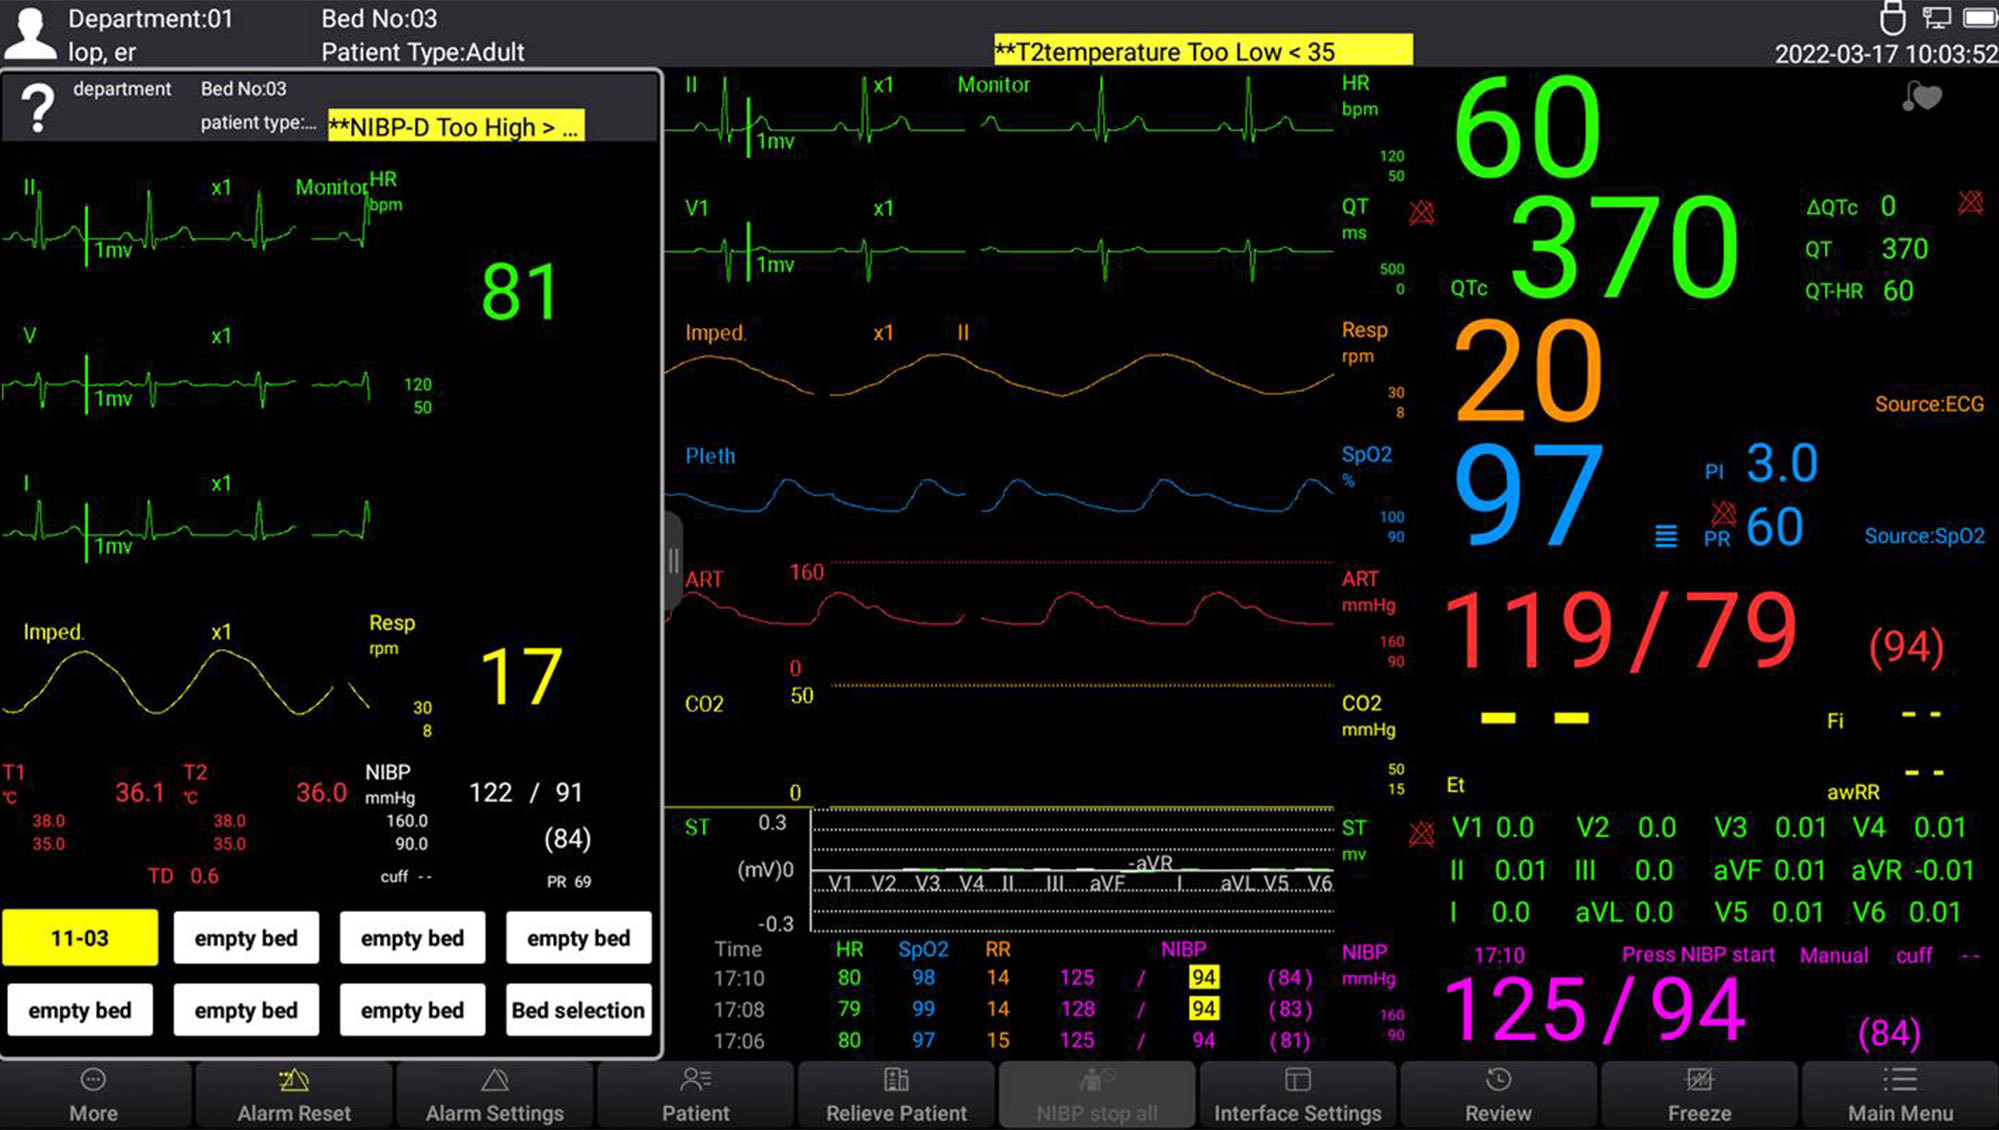
Task: Collapse side panel using divider handle
Action: coord(673,560)
